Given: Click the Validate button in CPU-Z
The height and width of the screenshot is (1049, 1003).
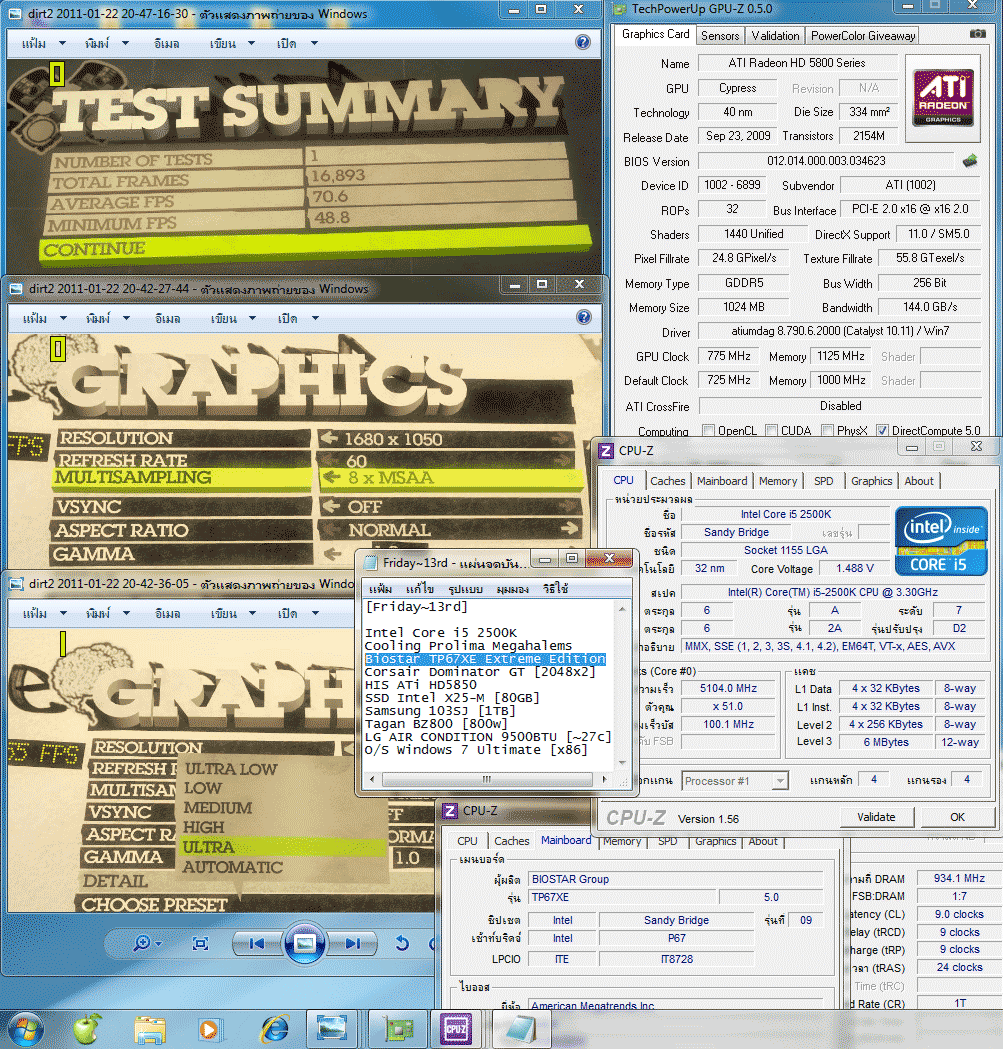Looking at the screenshot, I should [x=876, y=817].
